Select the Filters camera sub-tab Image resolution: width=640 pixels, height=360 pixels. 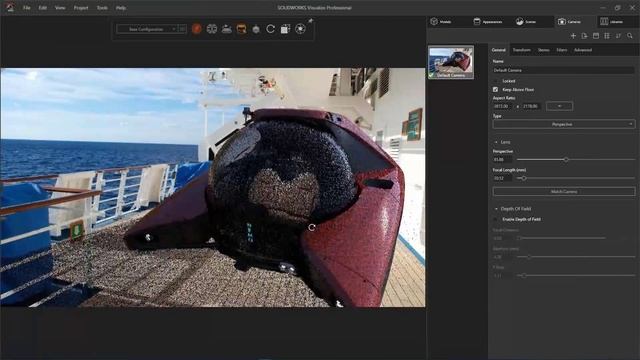562,50
